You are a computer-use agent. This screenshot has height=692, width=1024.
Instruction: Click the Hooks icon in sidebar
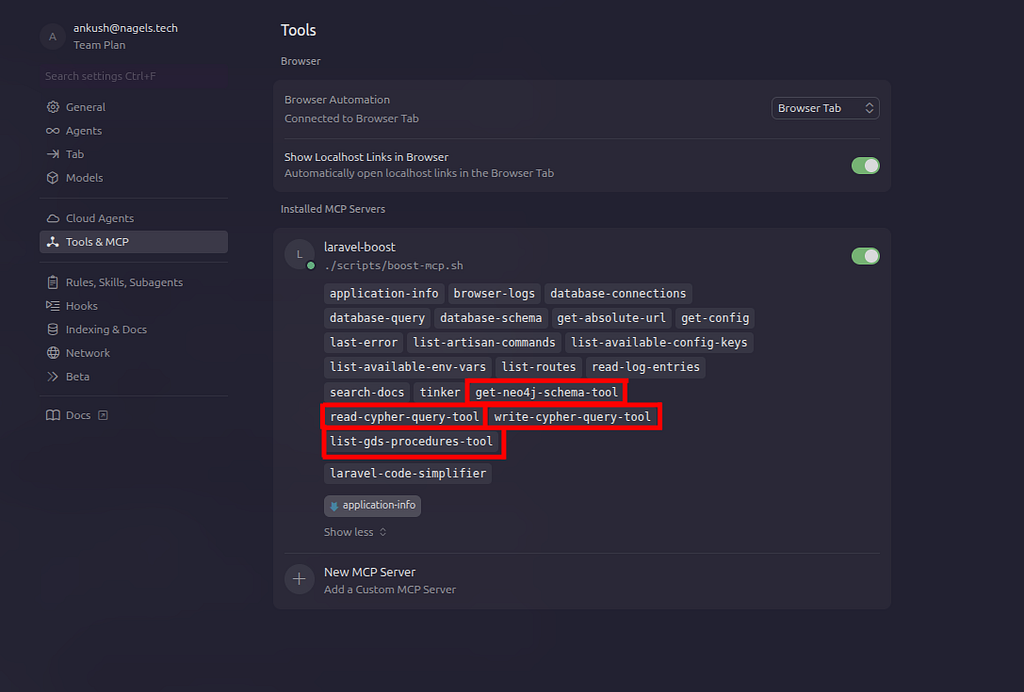tap(53, 306)
